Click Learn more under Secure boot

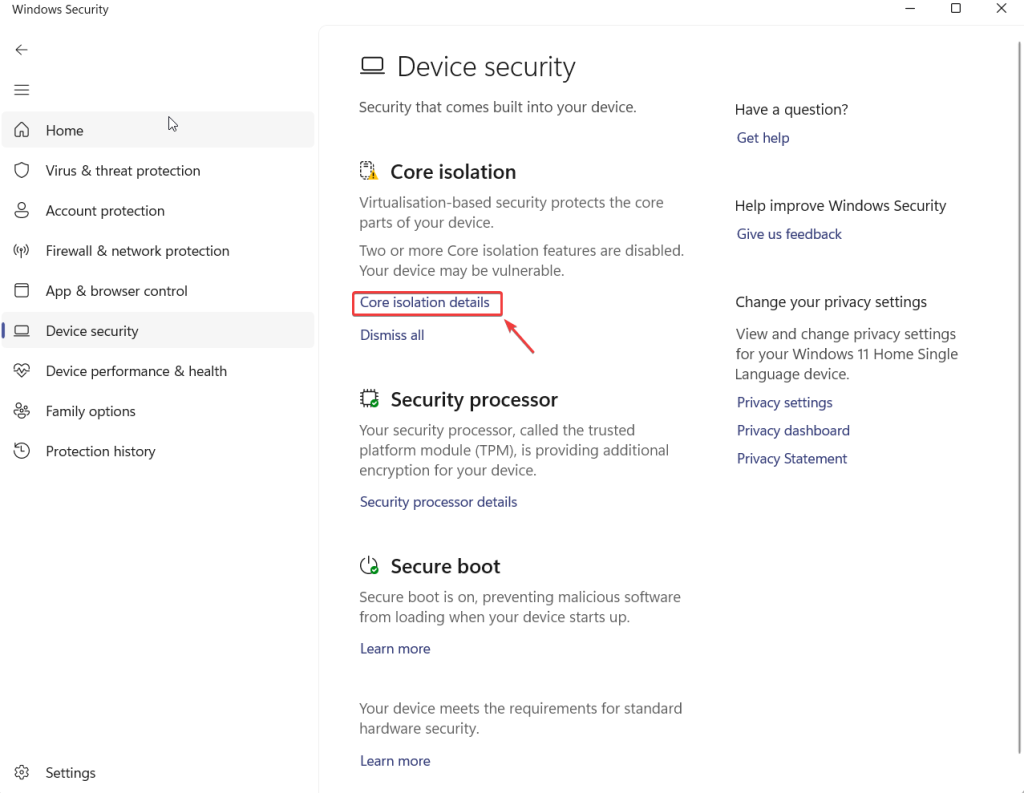coord(395,649)
